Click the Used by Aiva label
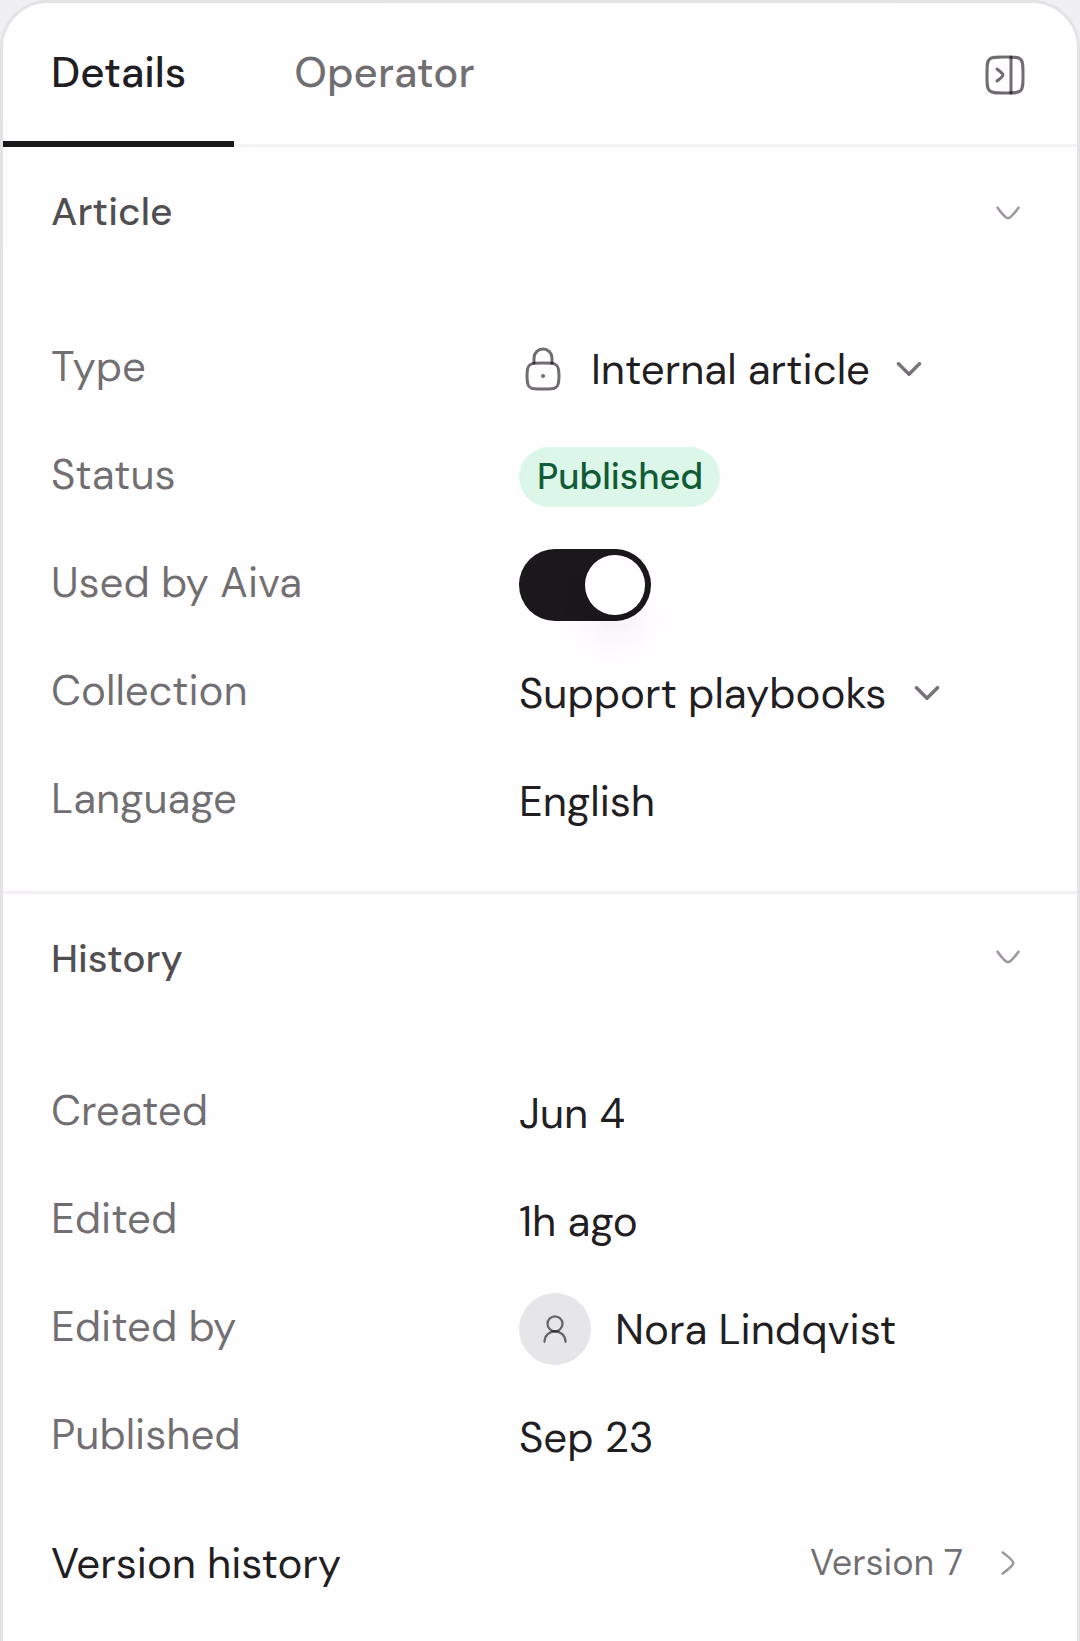The width and height of the screenshot is (1080, 1641). pos(177,584)
